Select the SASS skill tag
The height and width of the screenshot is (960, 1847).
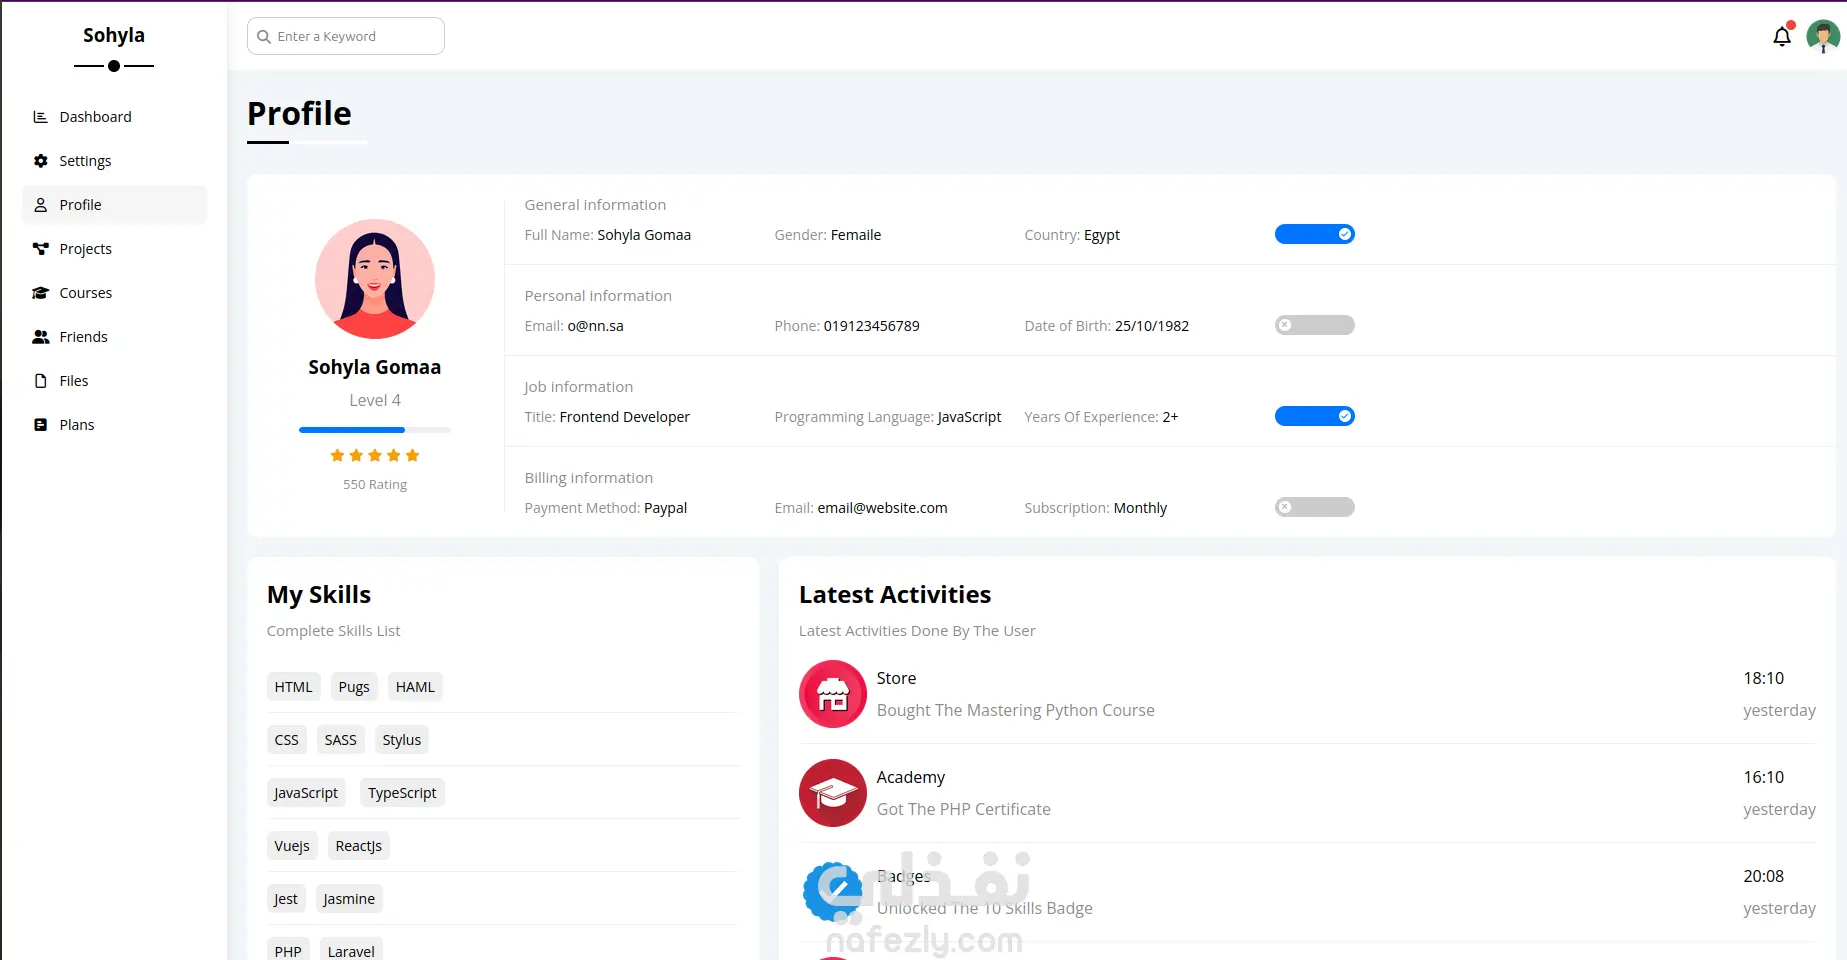point(341,740)
